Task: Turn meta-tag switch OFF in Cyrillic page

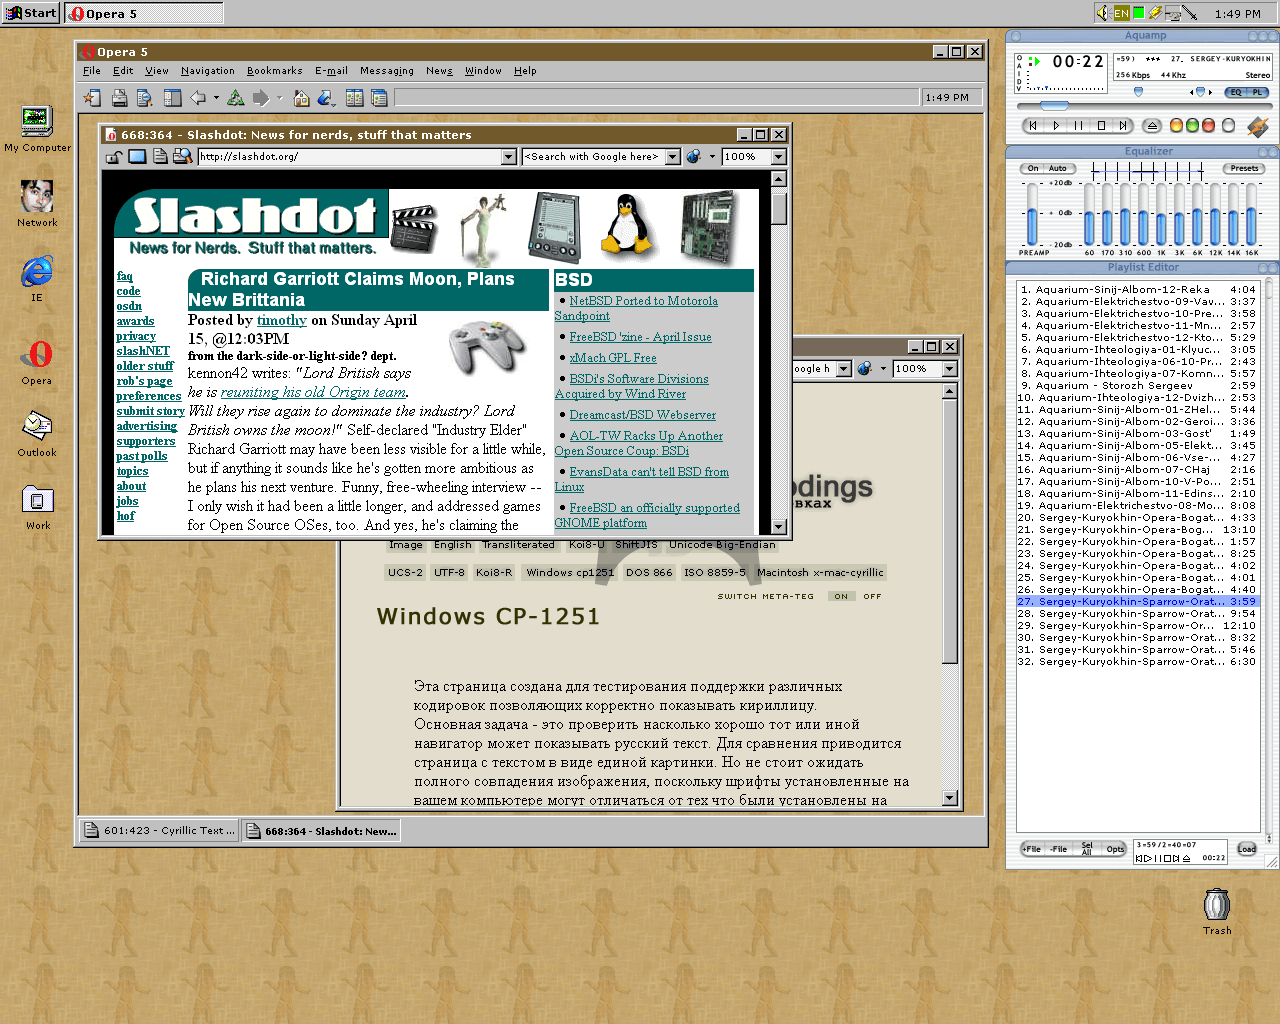Action: pyautogui.click(x=873, y=596)
